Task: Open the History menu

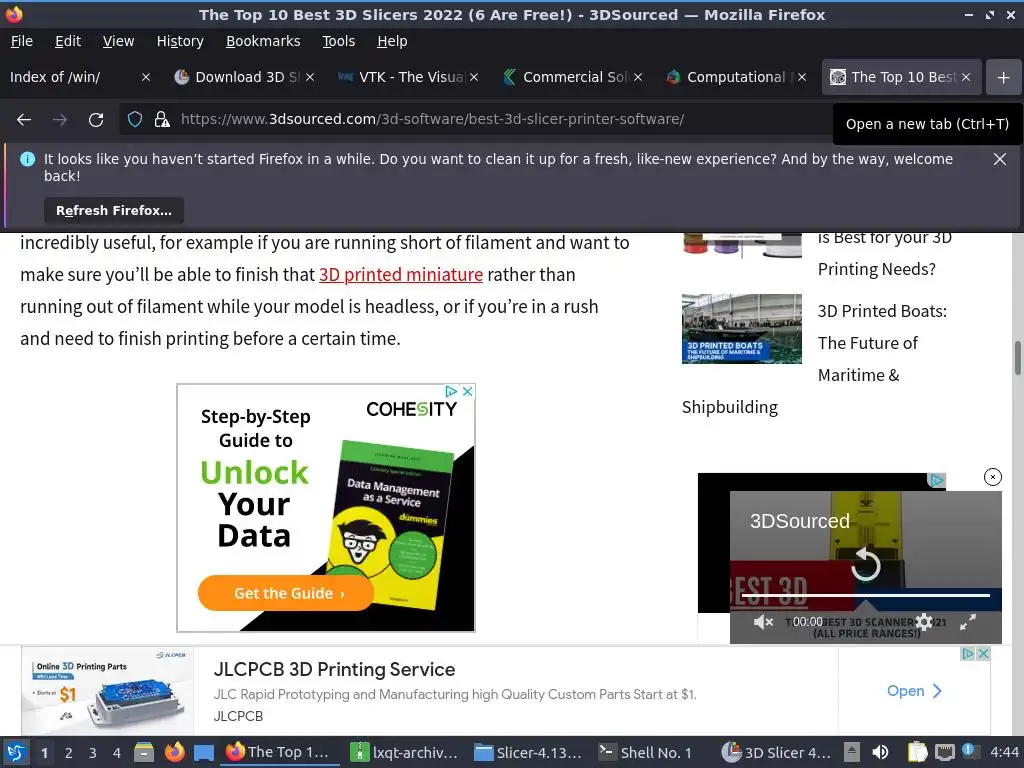Action: click(x=180, y=41)
